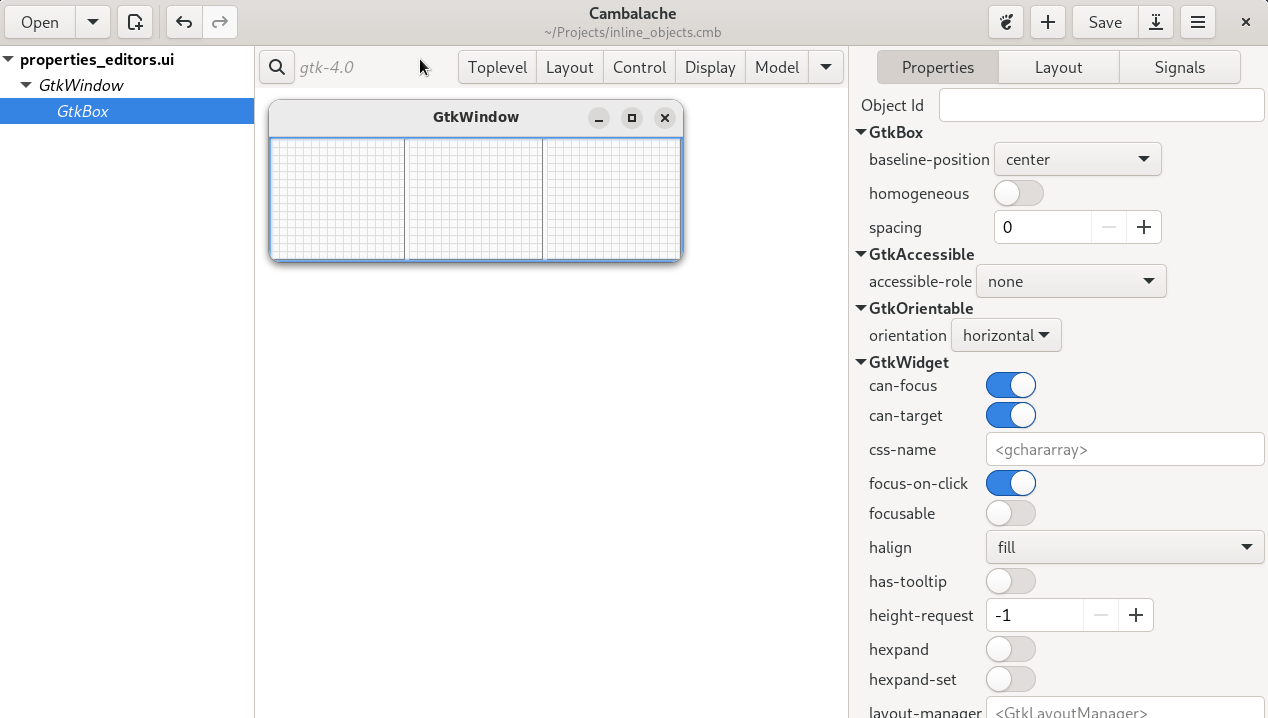Select GtkBox in the object tree
Screen dimensions: 1268x718
(127, 111)
